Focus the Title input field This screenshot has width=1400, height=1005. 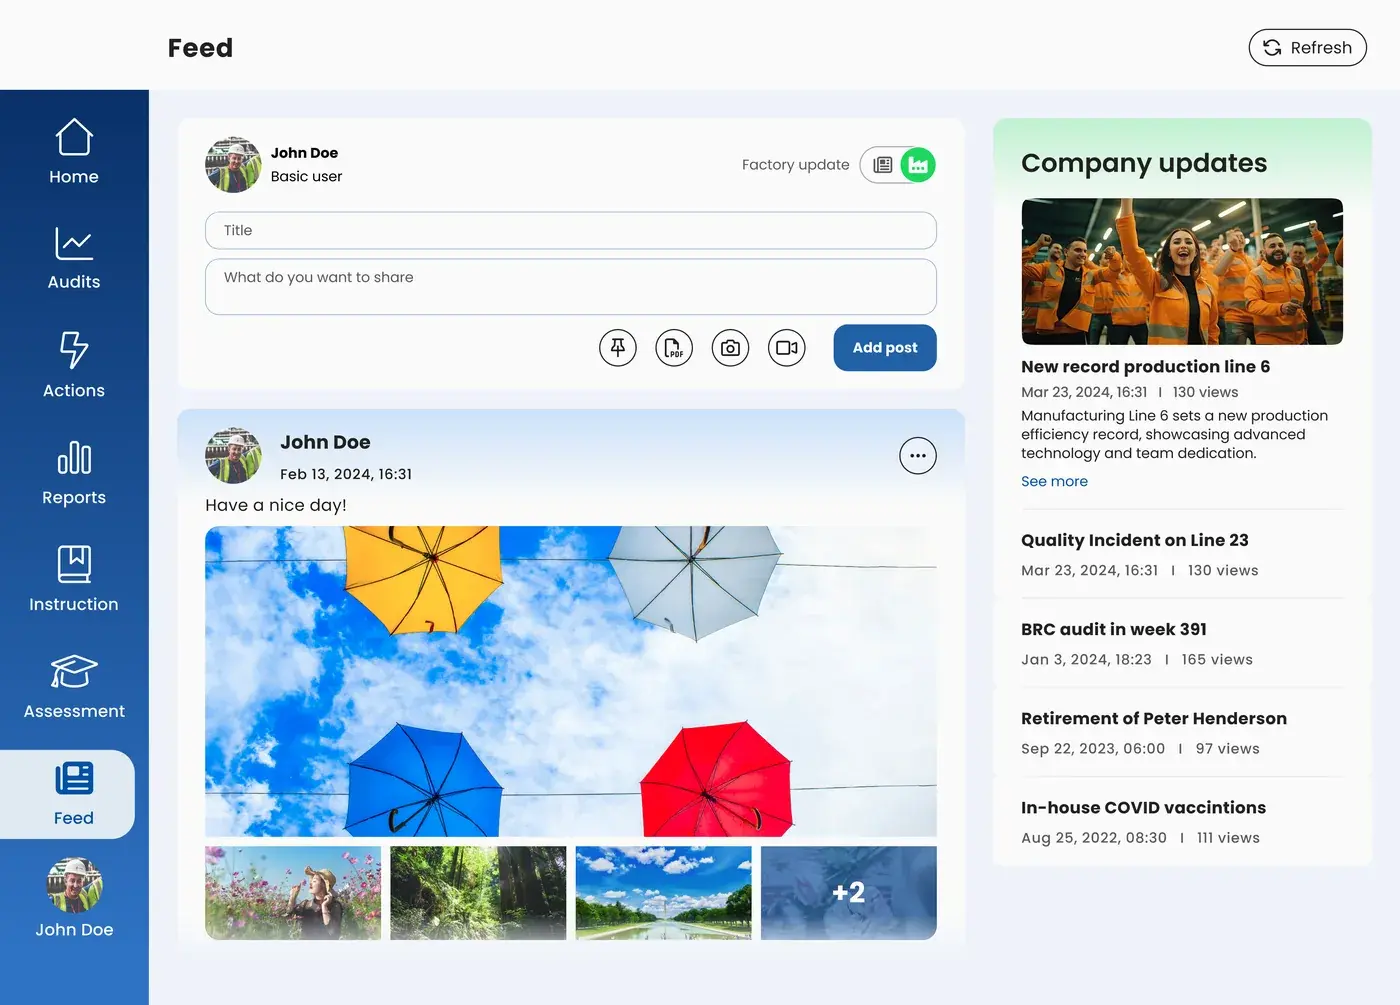pos(571,230)
